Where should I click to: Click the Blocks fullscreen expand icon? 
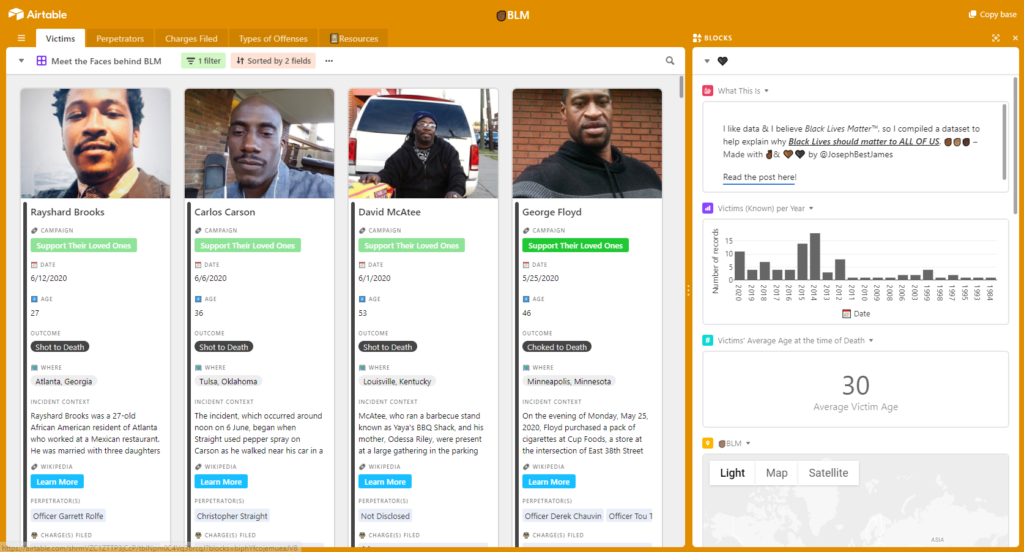point(996,38)
